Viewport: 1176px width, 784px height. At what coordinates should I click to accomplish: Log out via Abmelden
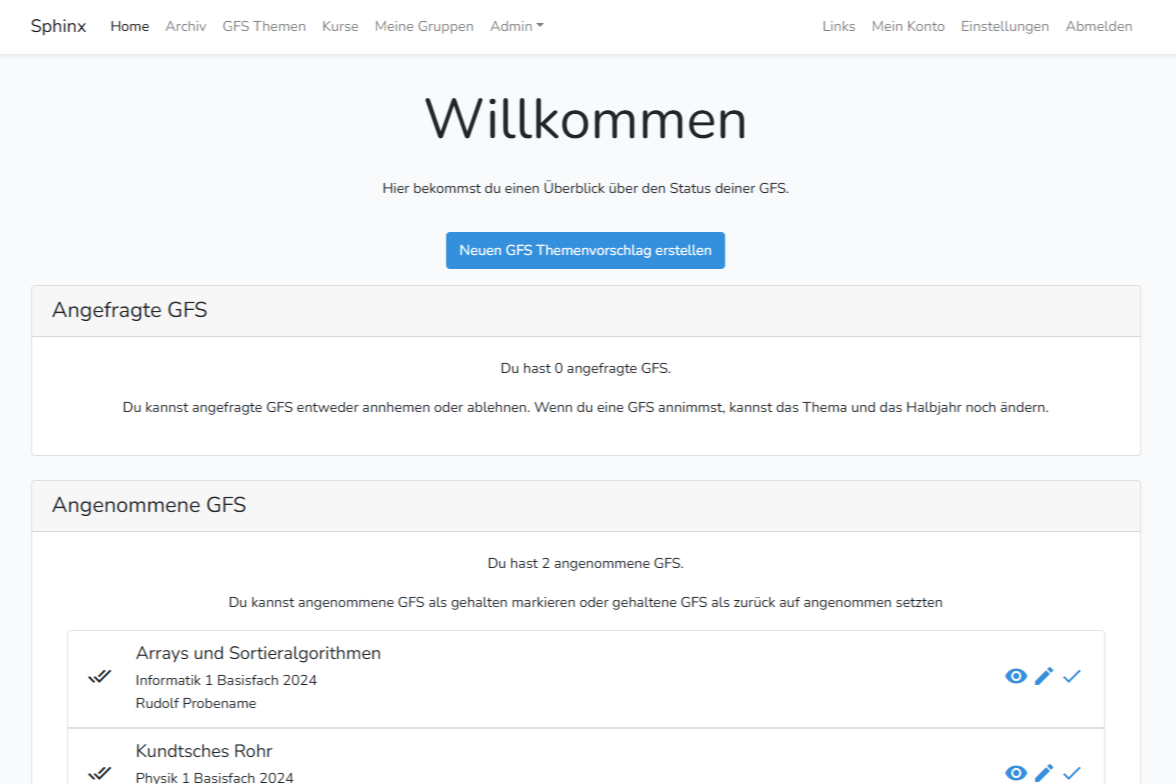click(x=1098, y=26)
